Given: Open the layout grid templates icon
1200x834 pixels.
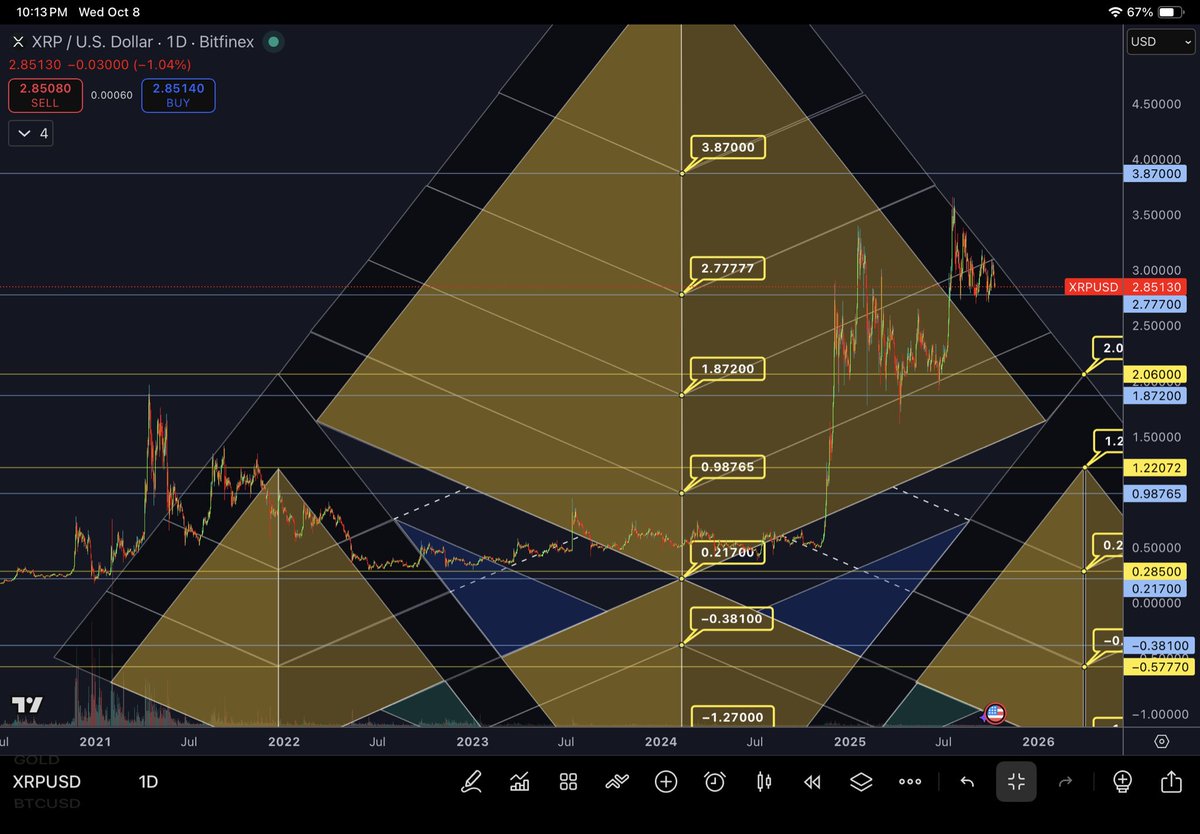Looking at the screenshot, I should 568,782.
